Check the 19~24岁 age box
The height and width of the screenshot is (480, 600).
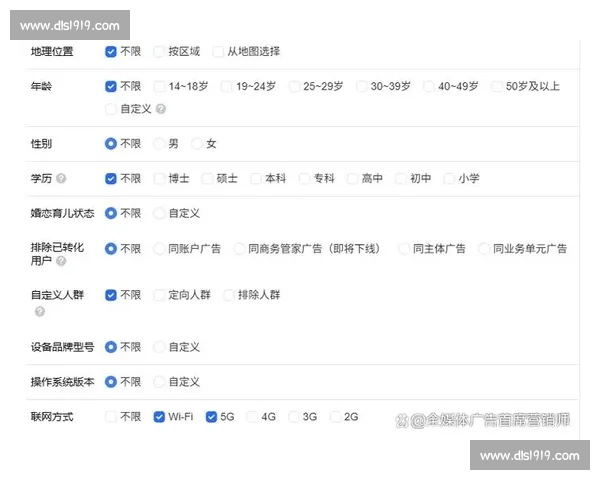pos(227,87)
